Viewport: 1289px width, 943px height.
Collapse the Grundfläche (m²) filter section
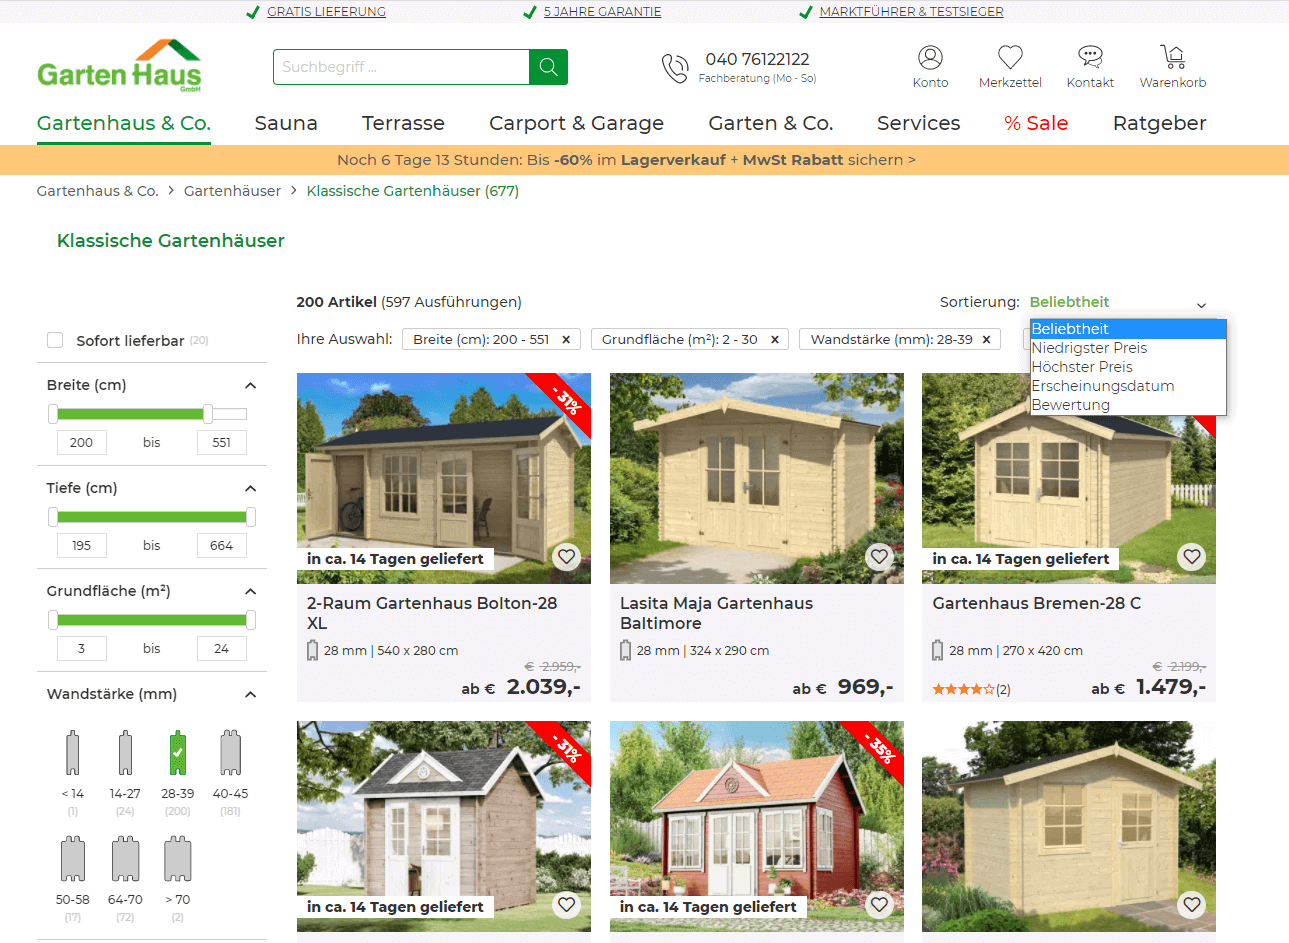coord(250,591)
